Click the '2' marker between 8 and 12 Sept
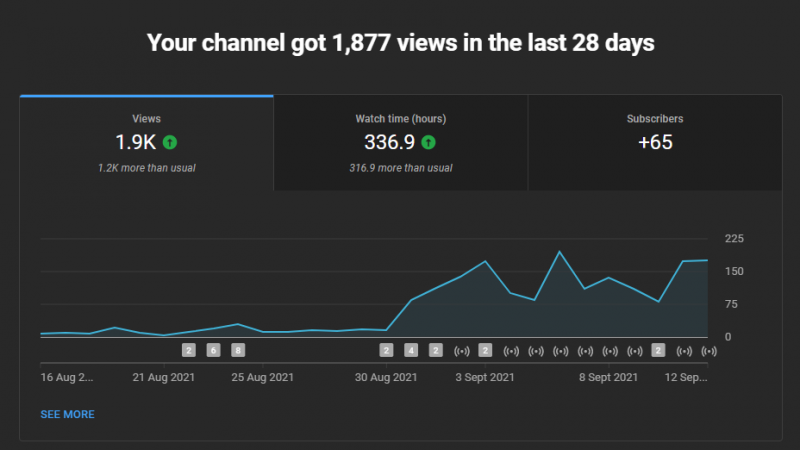Viewport: 800px width, 450px height. (658, 350)
